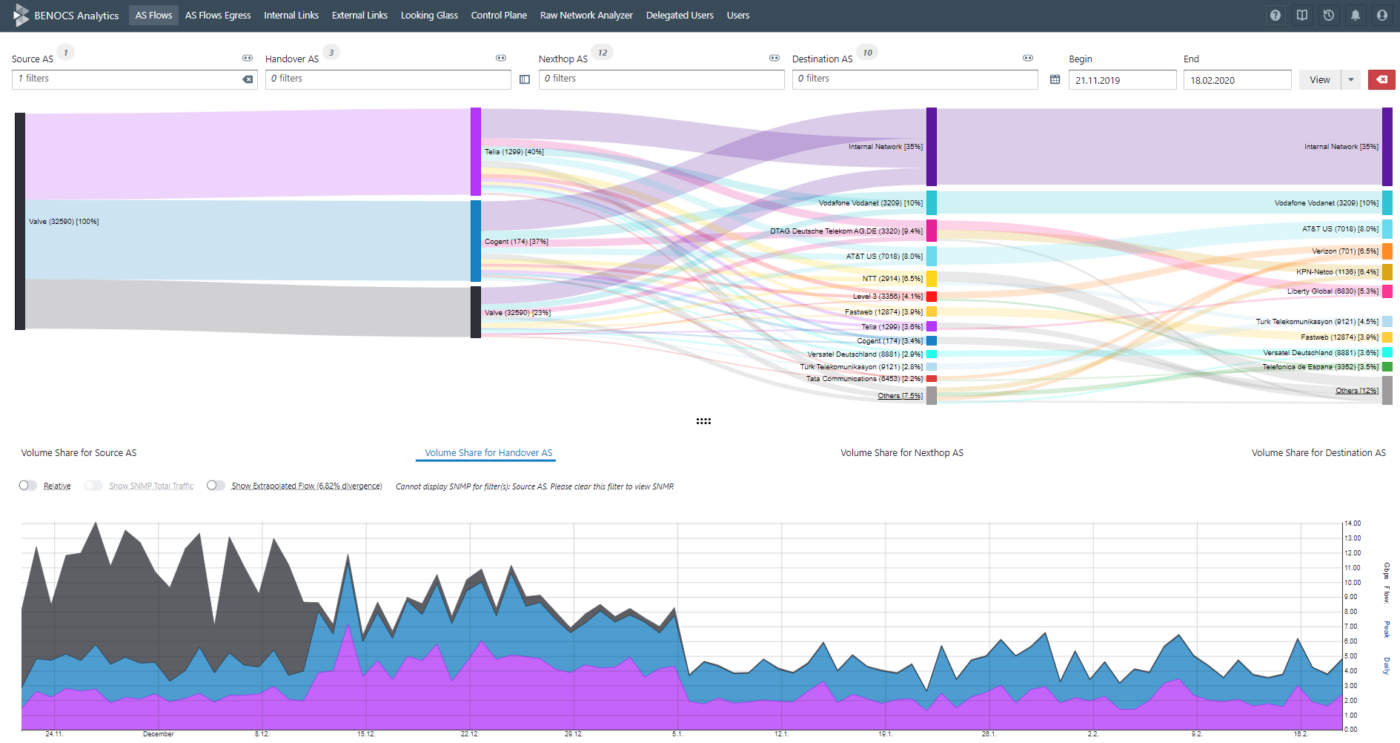1400x743 pixels.
Task: Click Tata Communications (6453) nexthop label
Action: tap(864, 378)
